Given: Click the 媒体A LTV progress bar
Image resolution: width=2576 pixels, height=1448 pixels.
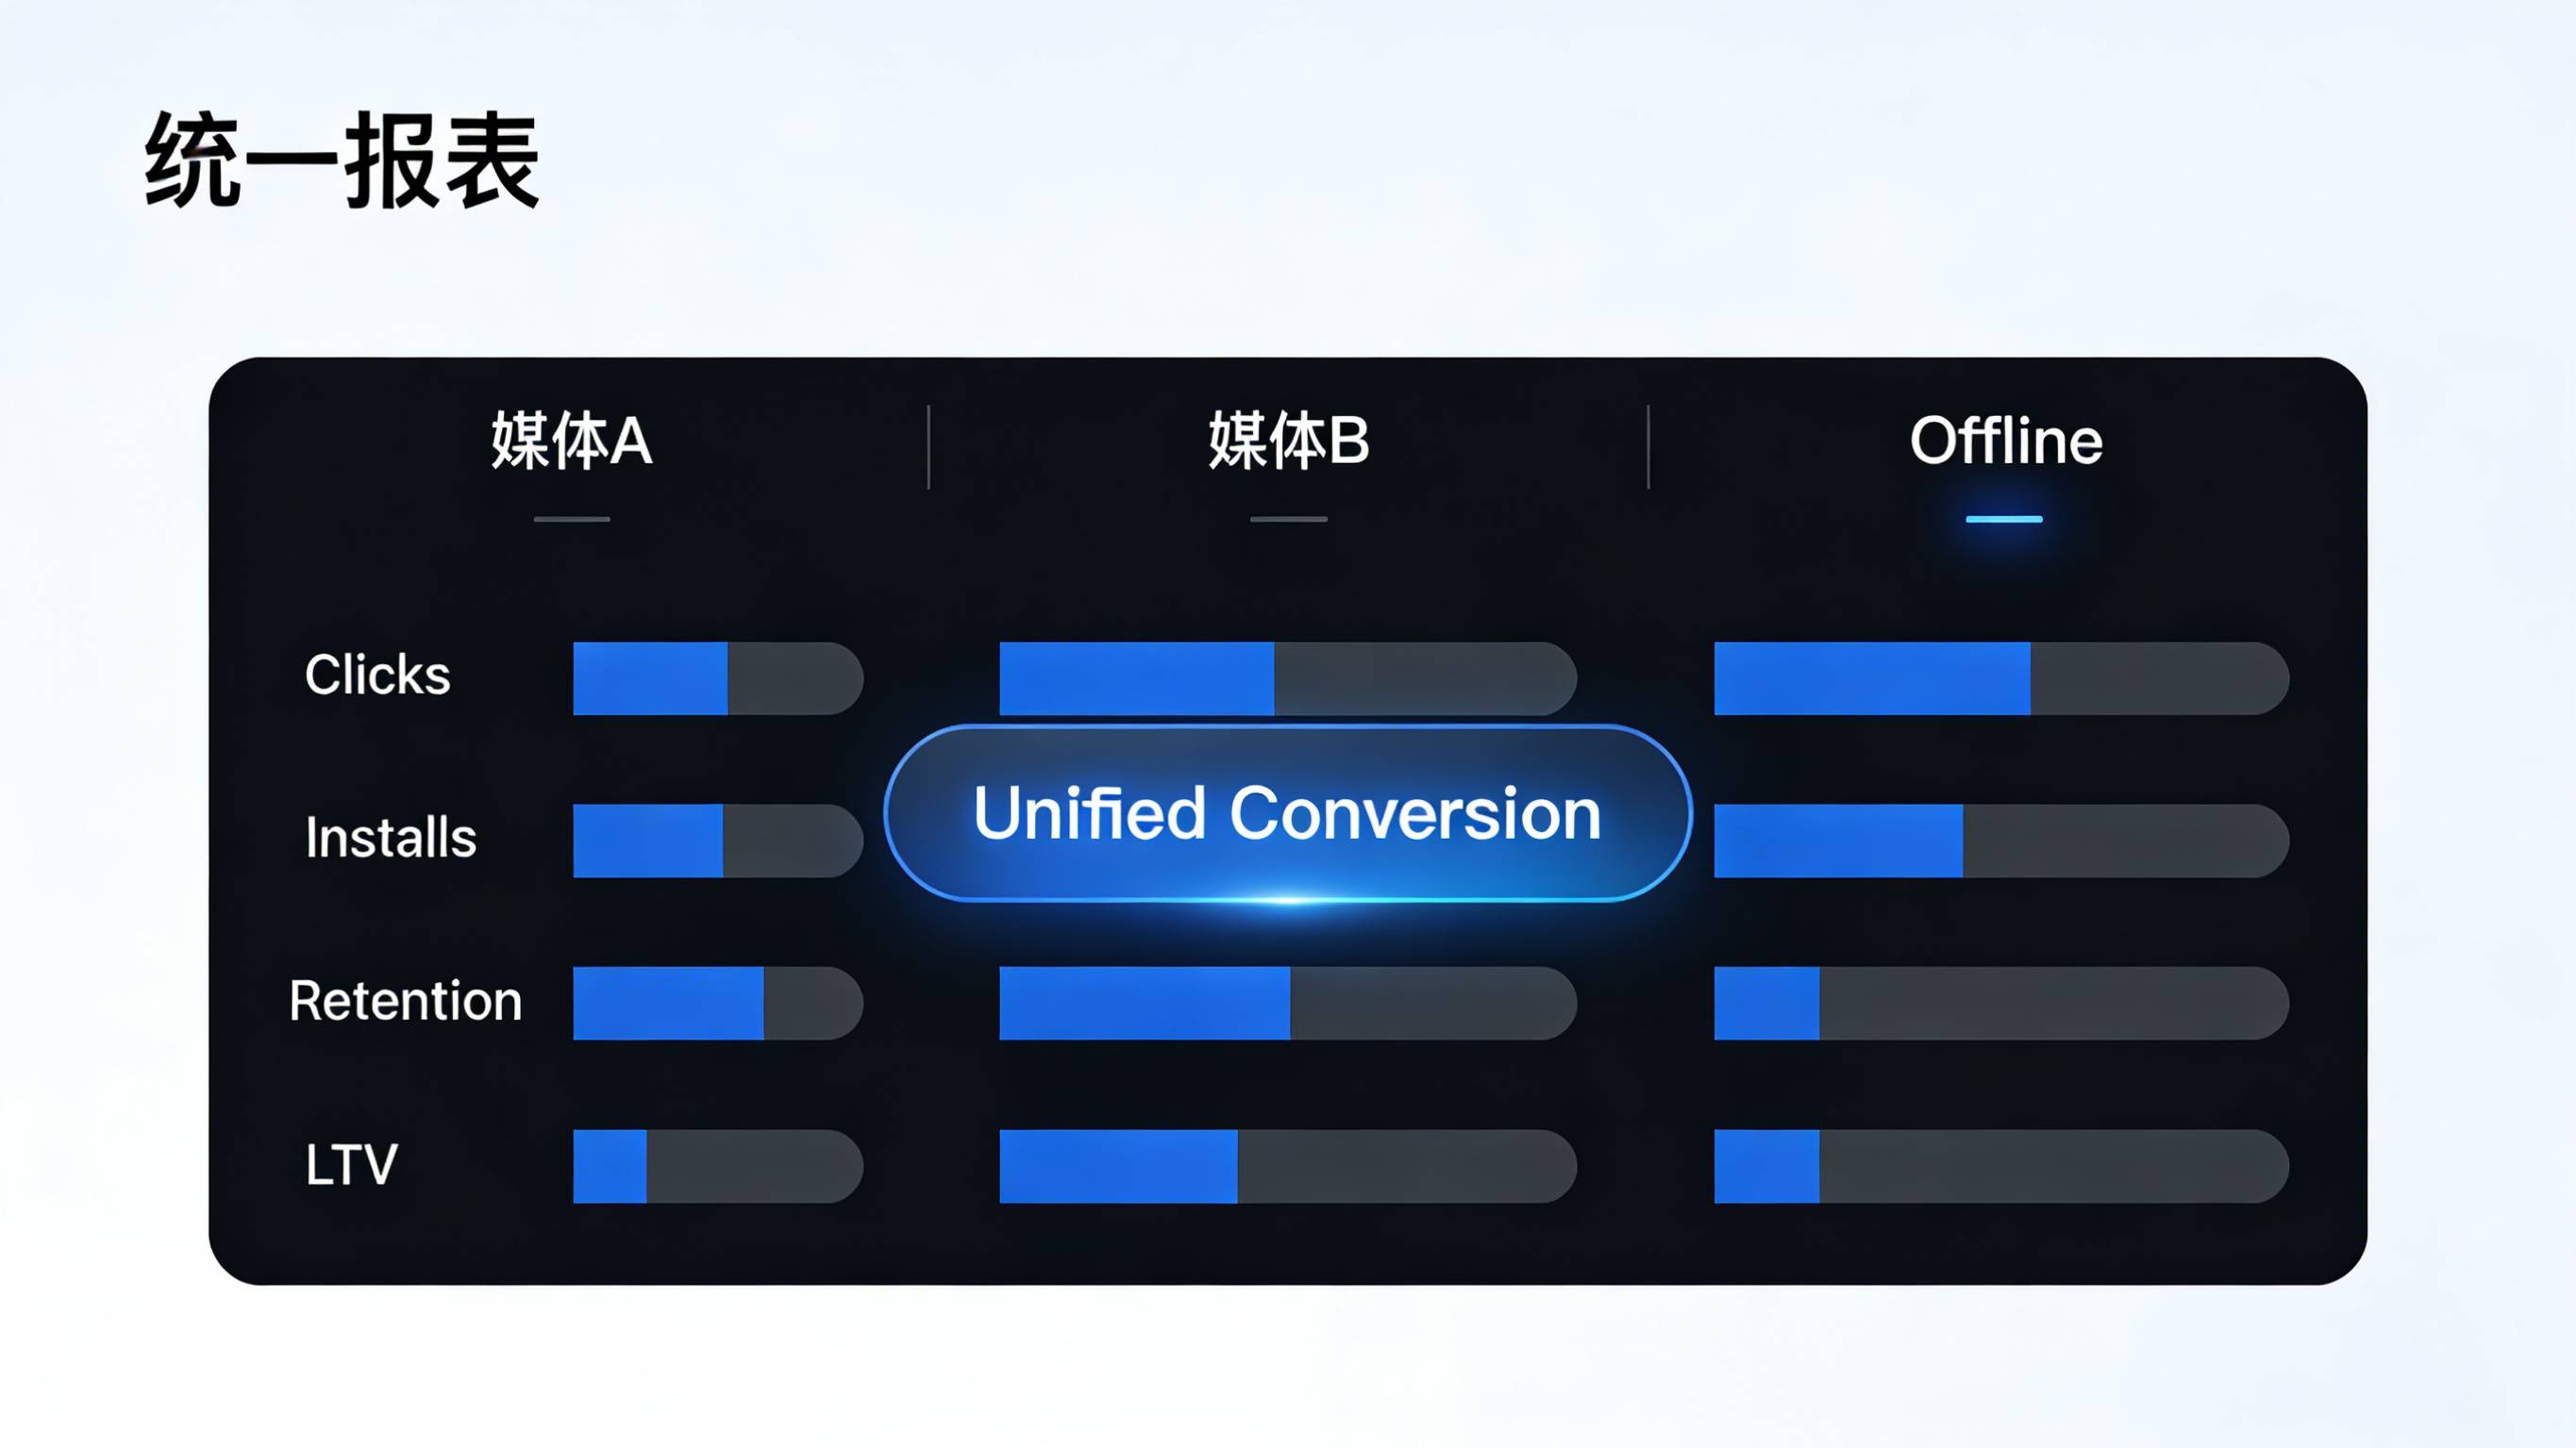Looking at the screenshot, I should click(717, 1166).
